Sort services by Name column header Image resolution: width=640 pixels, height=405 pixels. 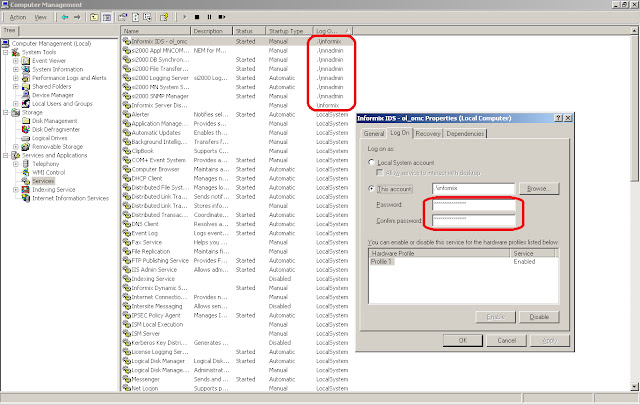pos(156,31)
